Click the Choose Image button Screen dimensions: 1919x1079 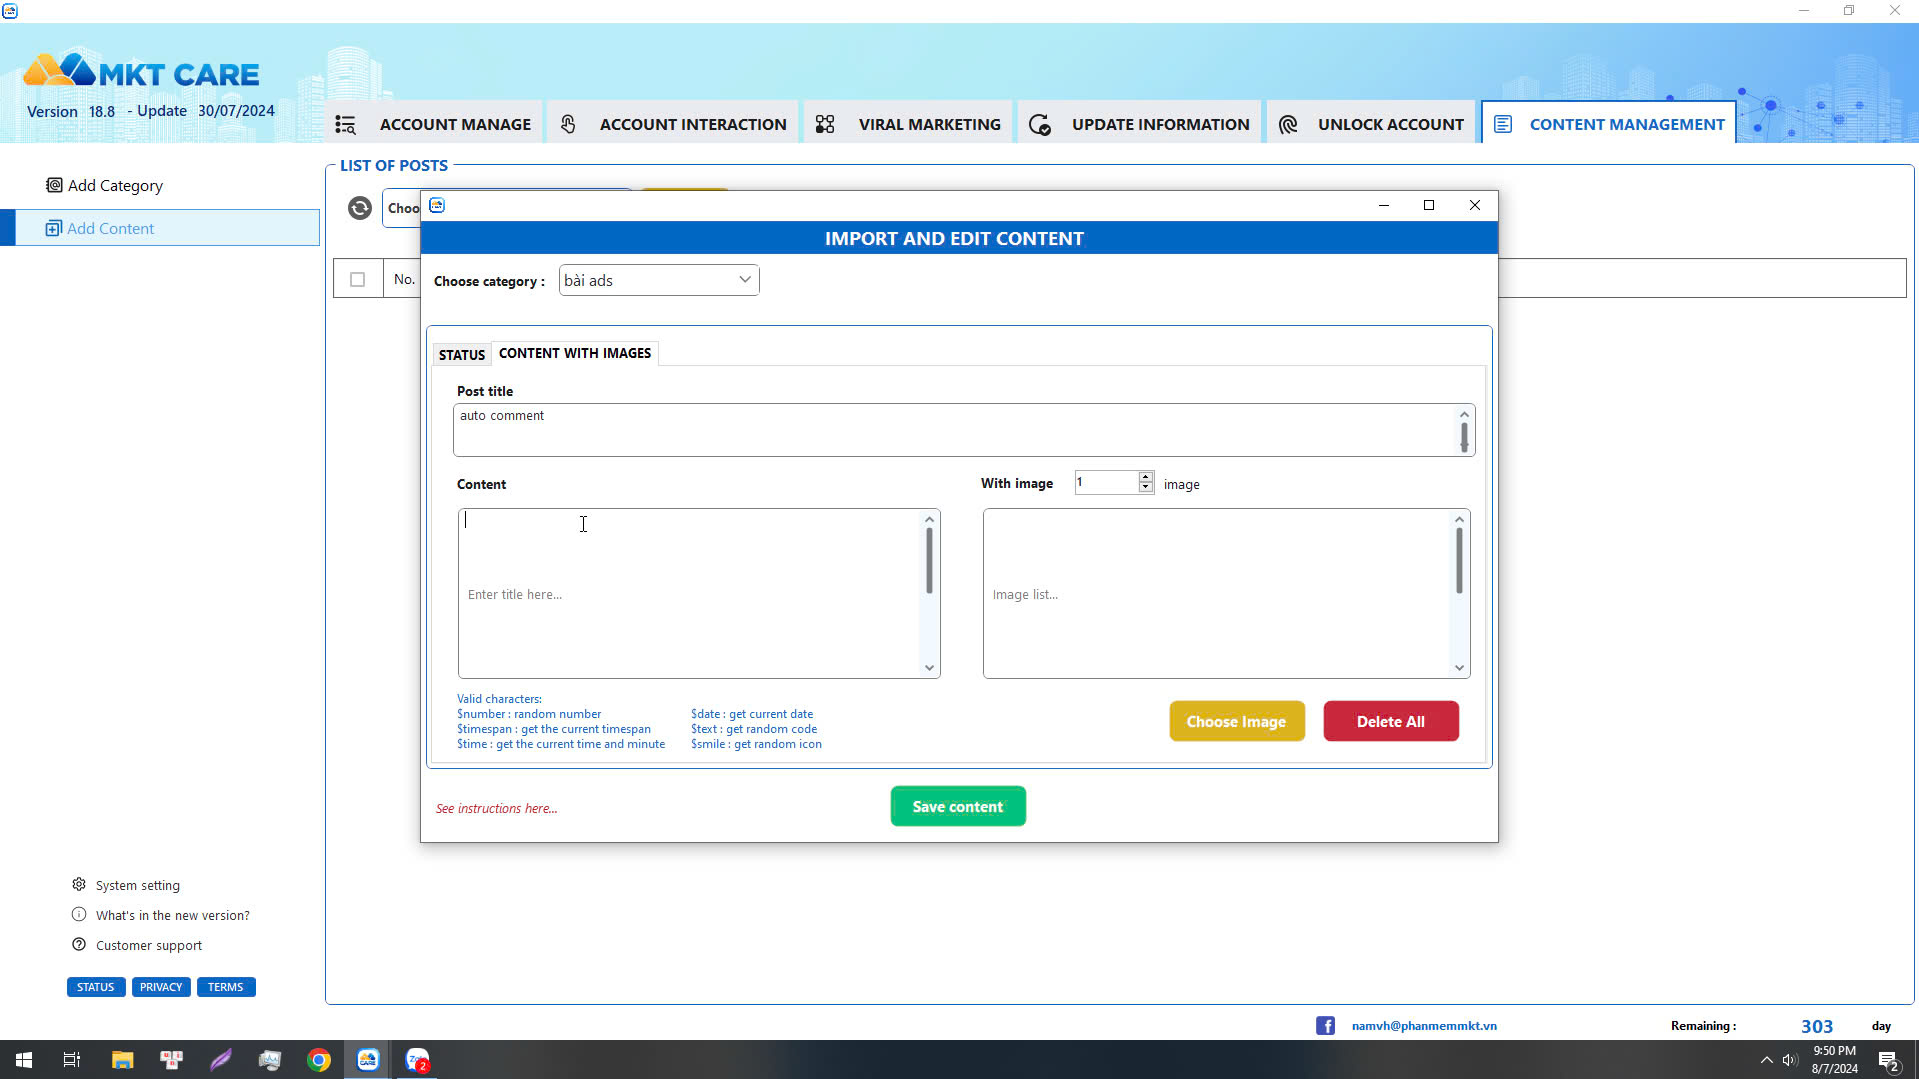coord(1237,721)
